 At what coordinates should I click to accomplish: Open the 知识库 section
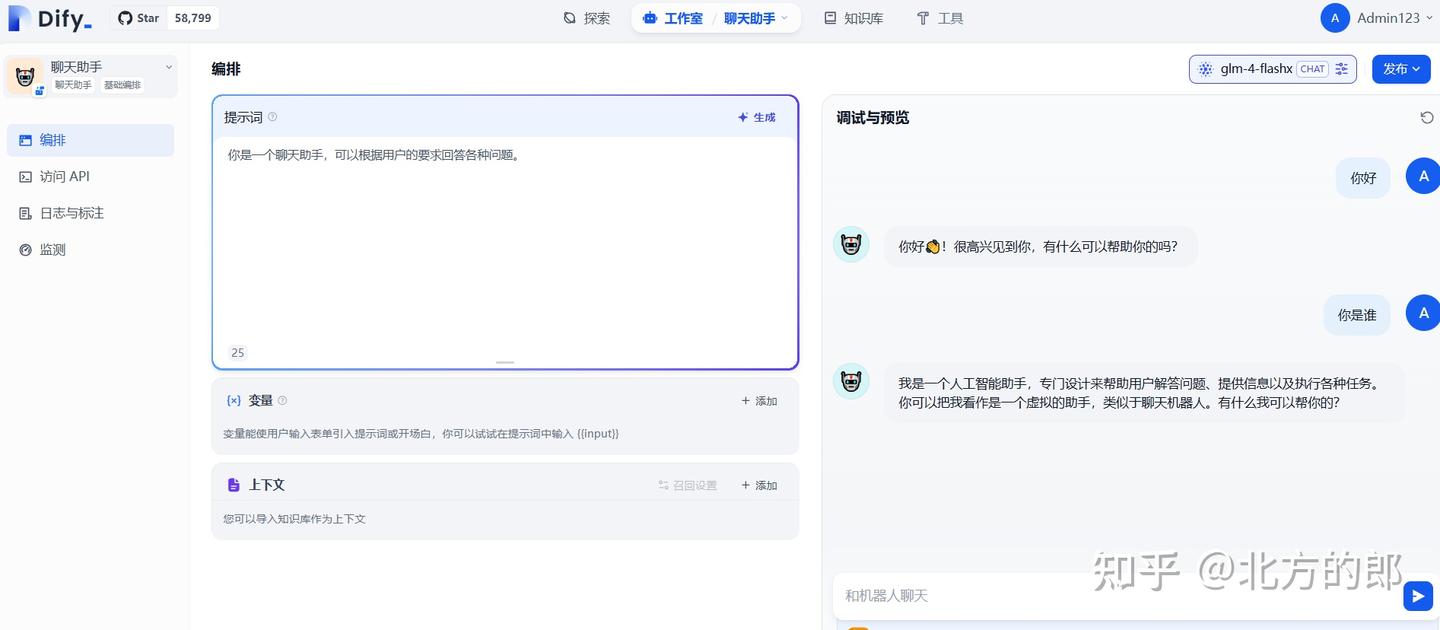tap(853, 17)
